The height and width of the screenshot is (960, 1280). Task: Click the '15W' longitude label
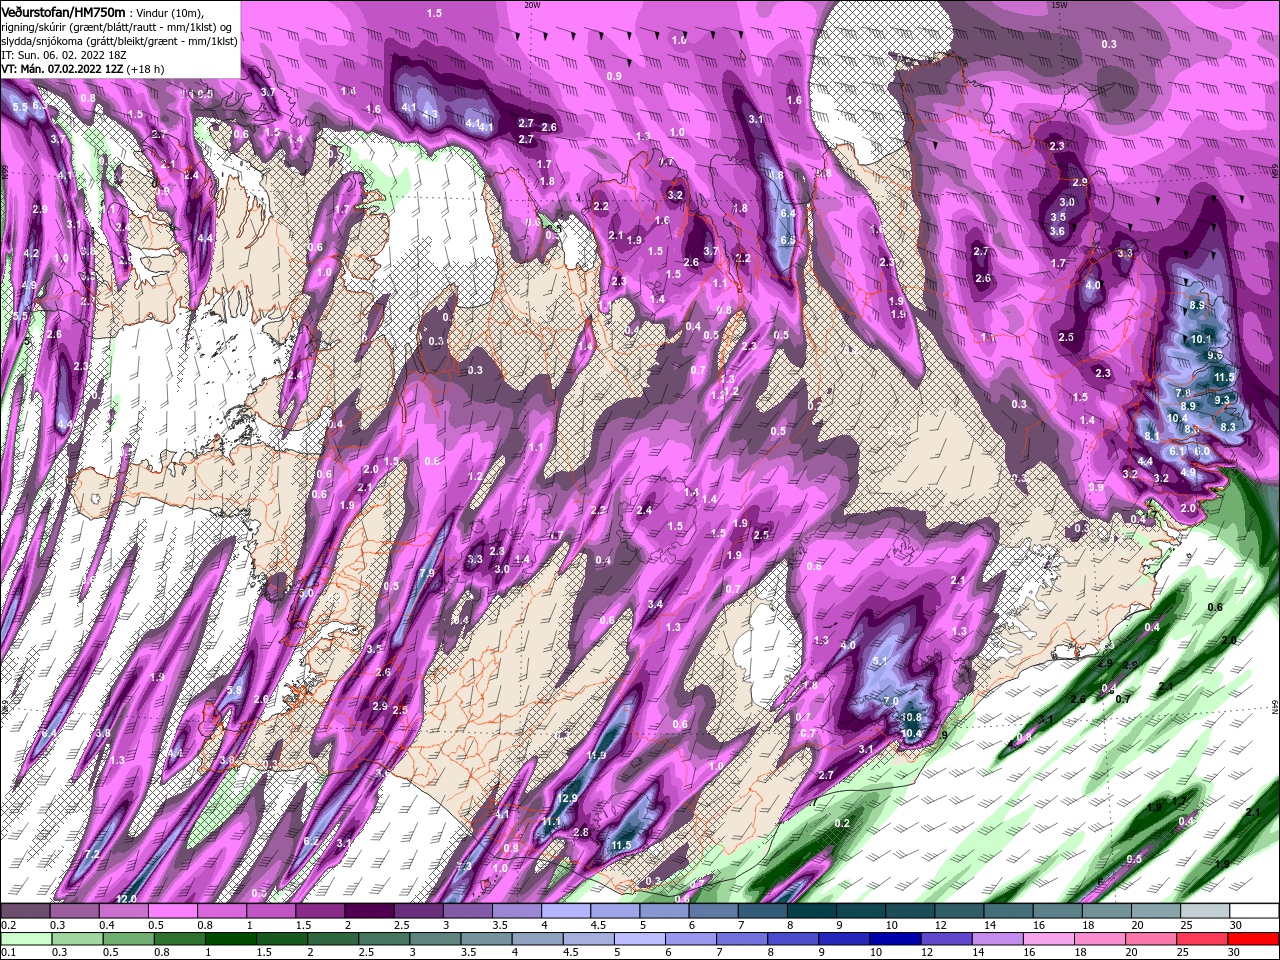pos(1059,4)
